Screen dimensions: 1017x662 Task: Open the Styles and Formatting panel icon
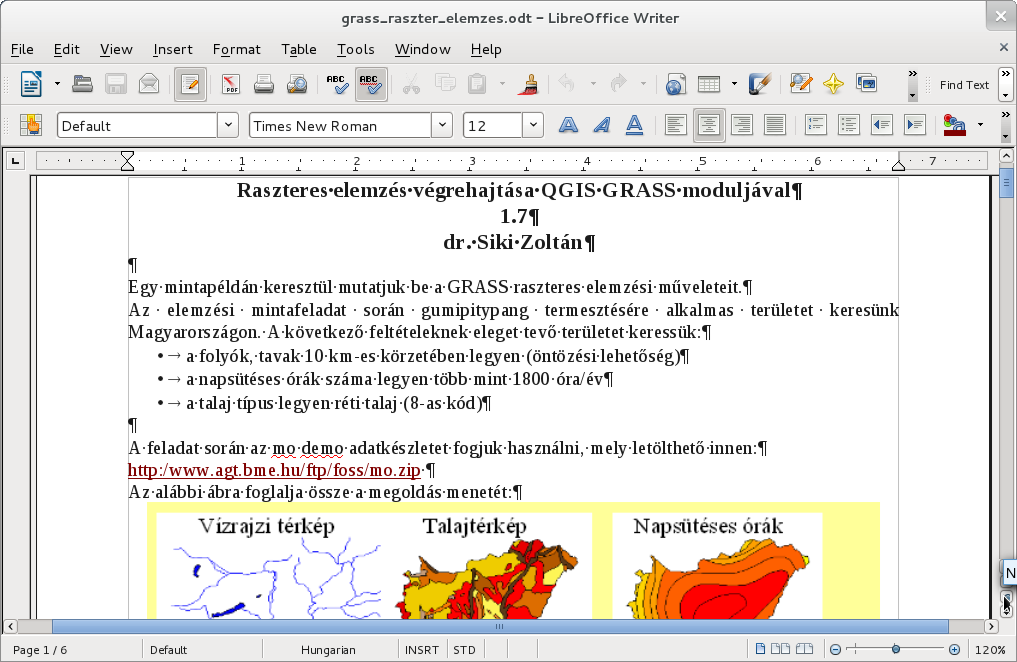pos(30,124)
